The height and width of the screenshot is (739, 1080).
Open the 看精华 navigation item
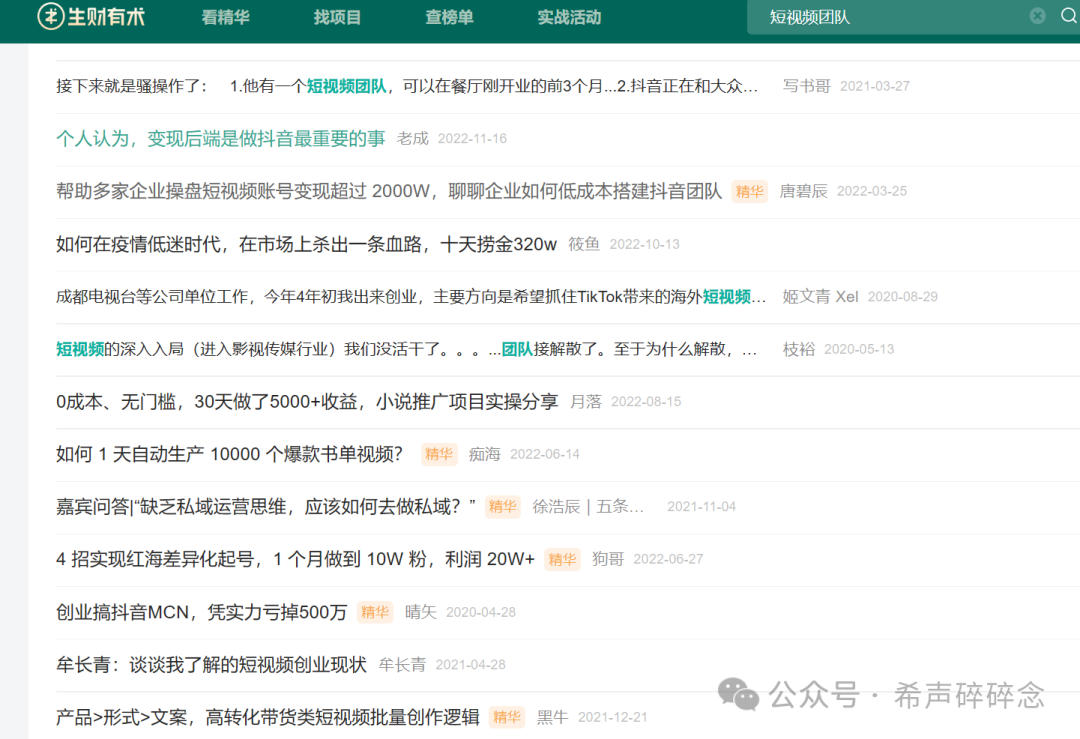[225, 17]
